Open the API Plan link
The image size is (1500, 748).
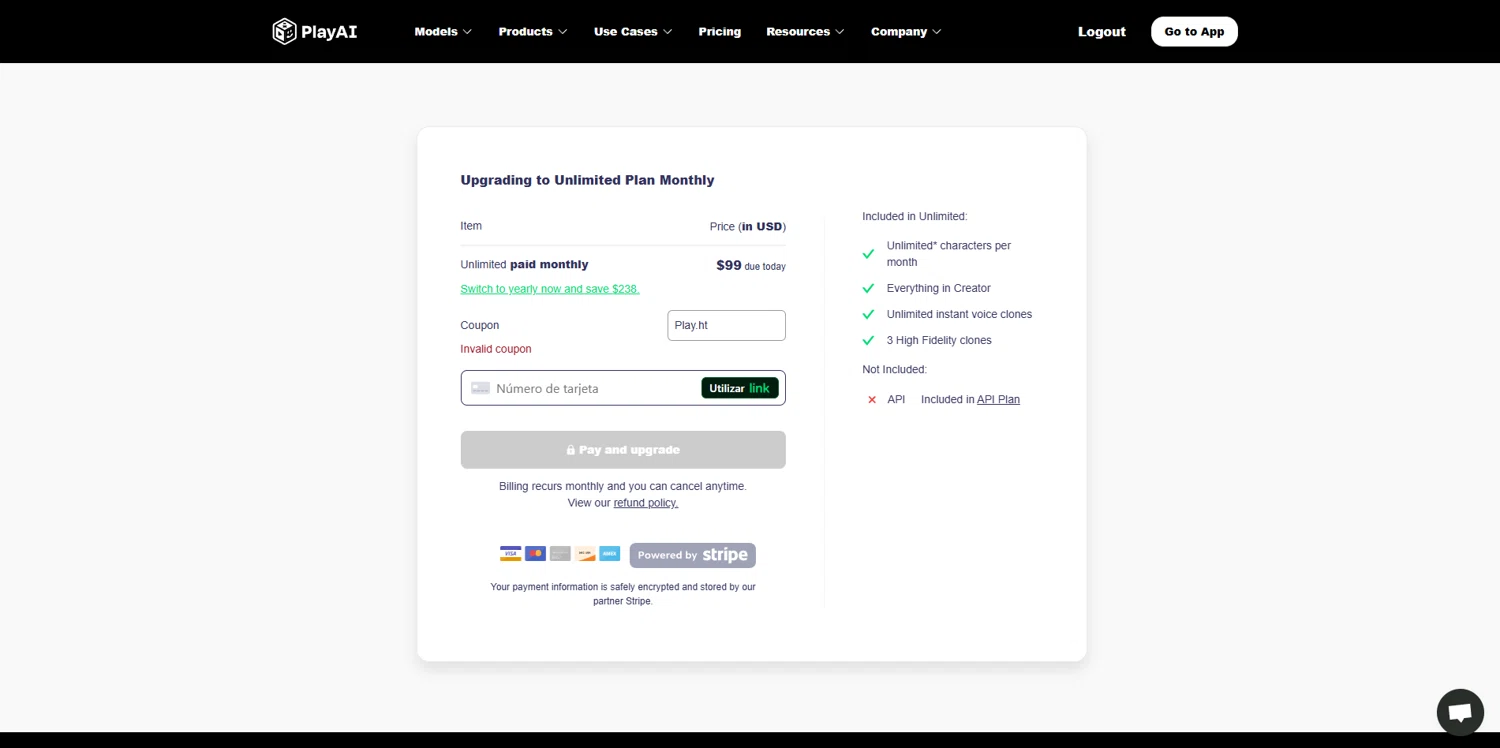998,399
